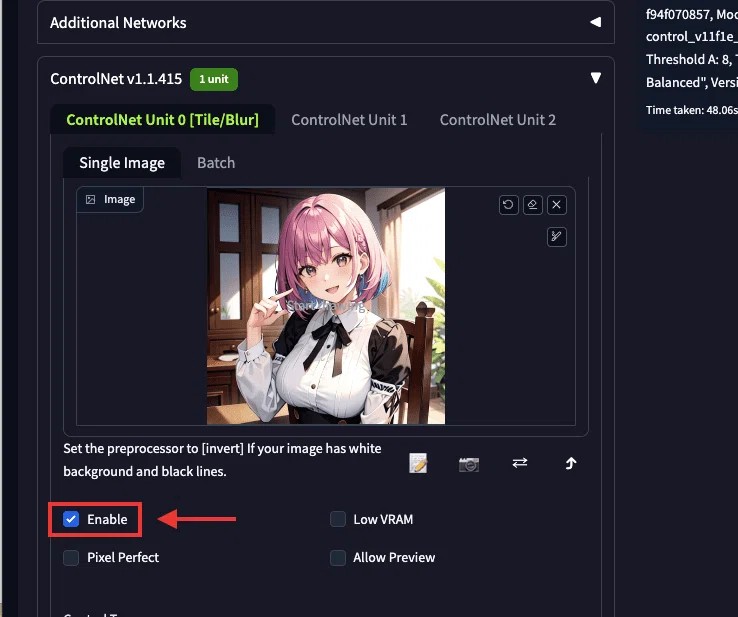Screen dimensions: 738x617
Task: Click the 'Threshold A: 8' text
Action: click(x=688, y=59)
